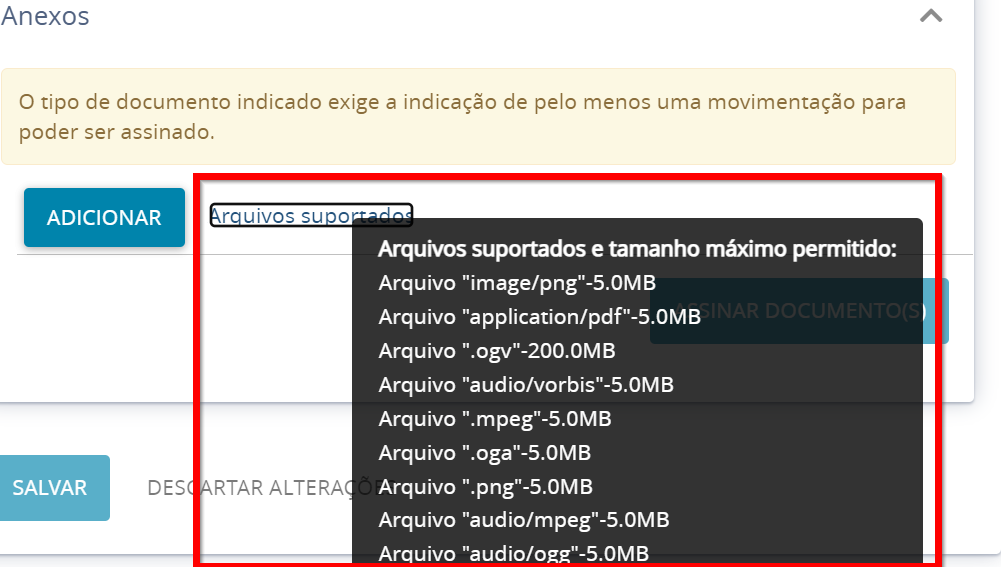This screenshot has width=1001, height=567.
Task: Click the warning line starting 'O tipo de documento'
Action: coord(462,101)
